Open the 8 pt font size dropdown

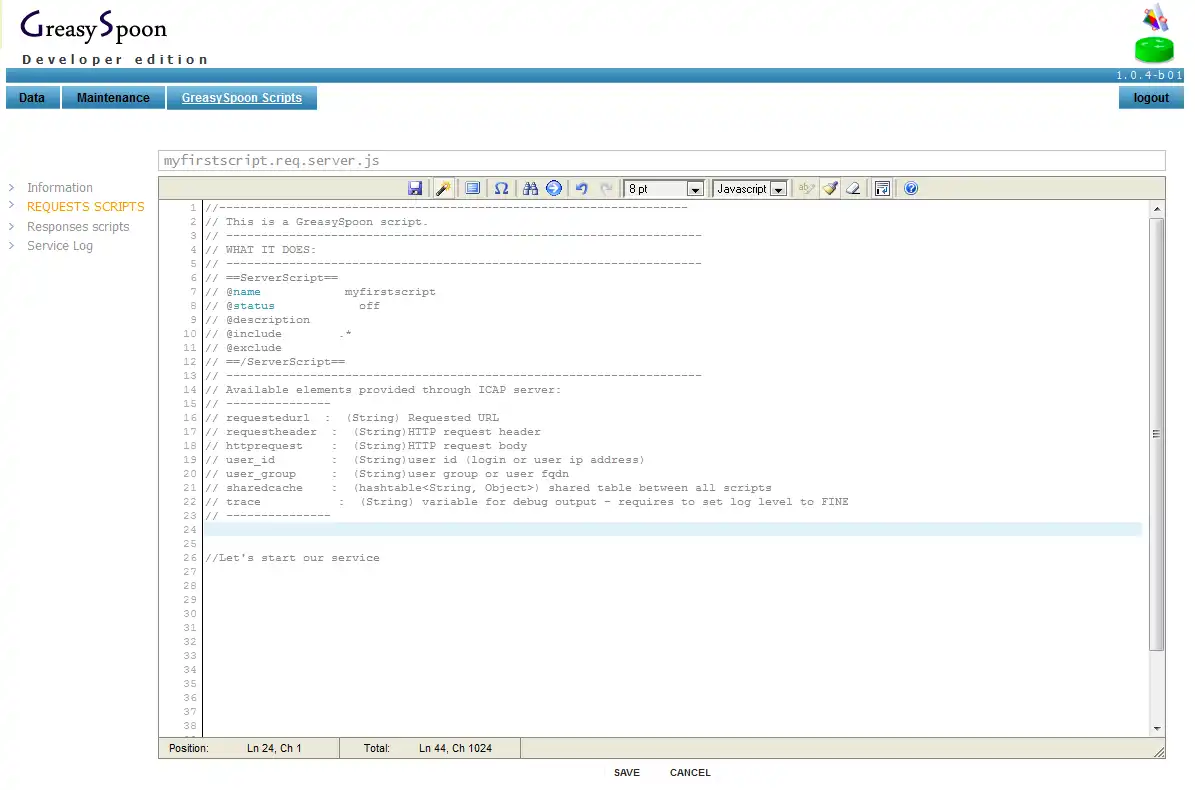pyautogui.click(x=664, y=189)
